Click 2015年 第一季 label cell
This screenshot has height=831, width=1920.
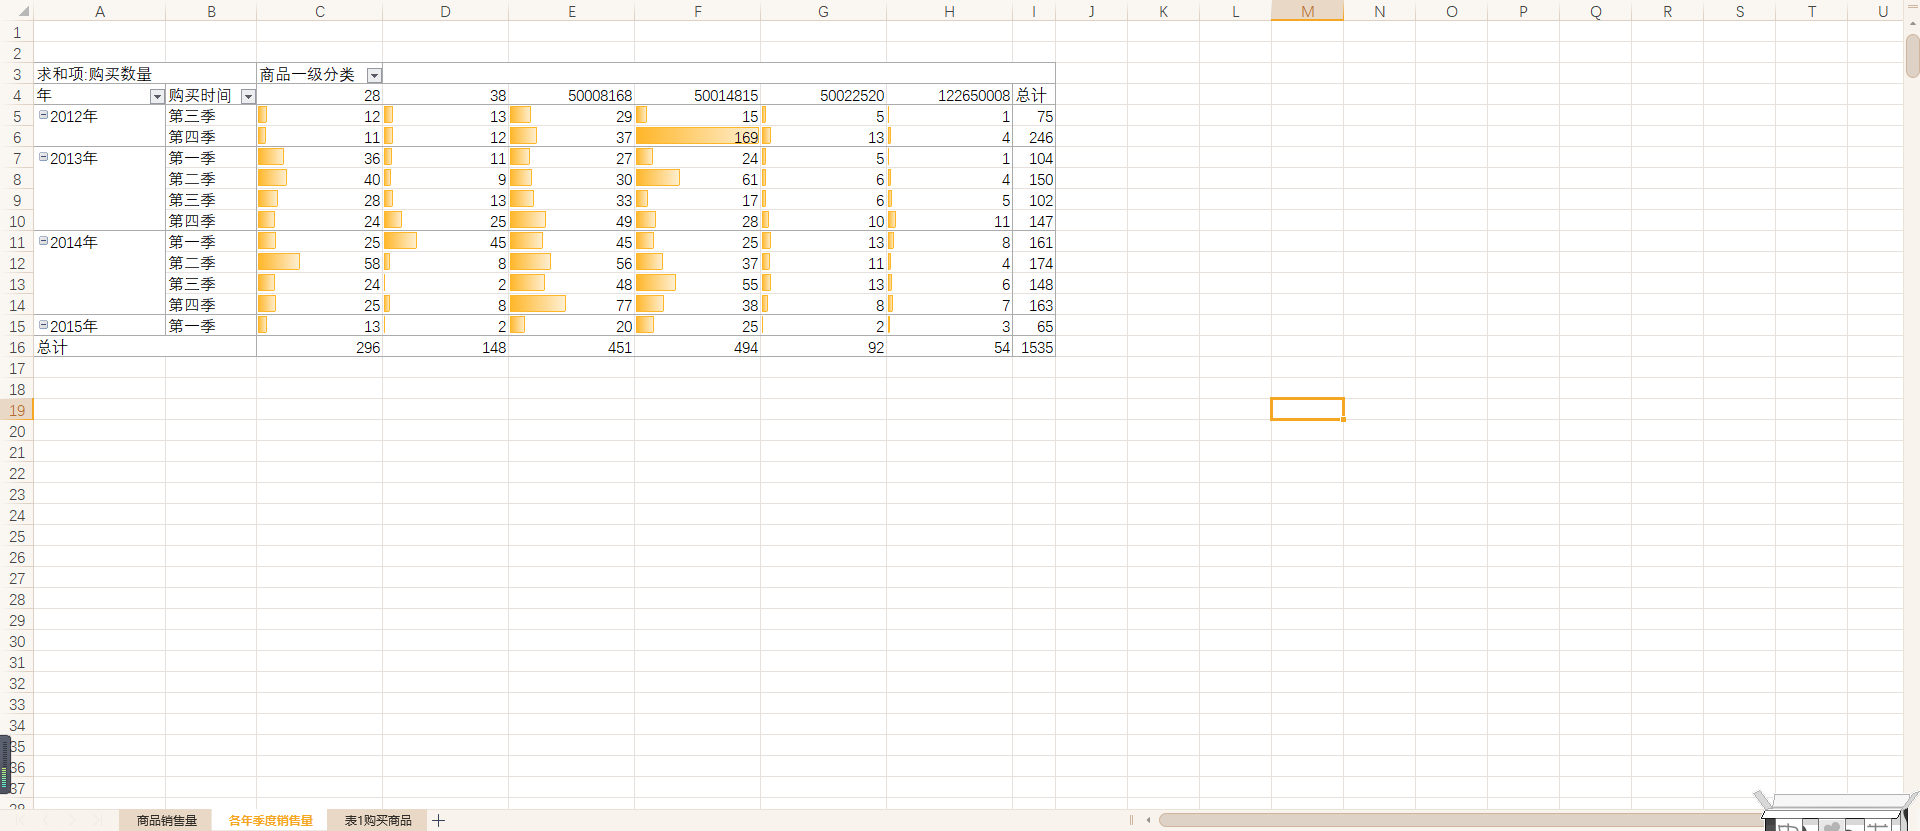(x=211, y=326)
